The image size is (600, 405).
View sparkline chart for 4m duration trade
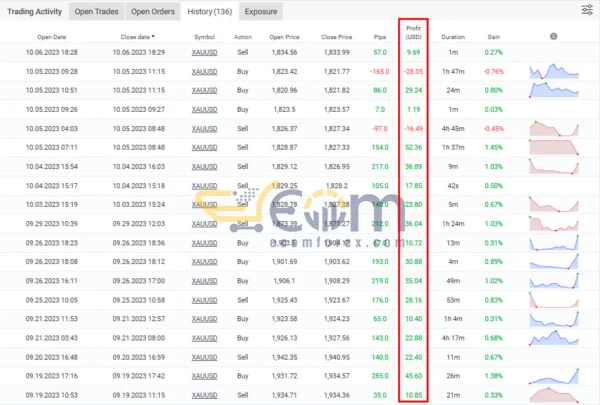[554, 261]
